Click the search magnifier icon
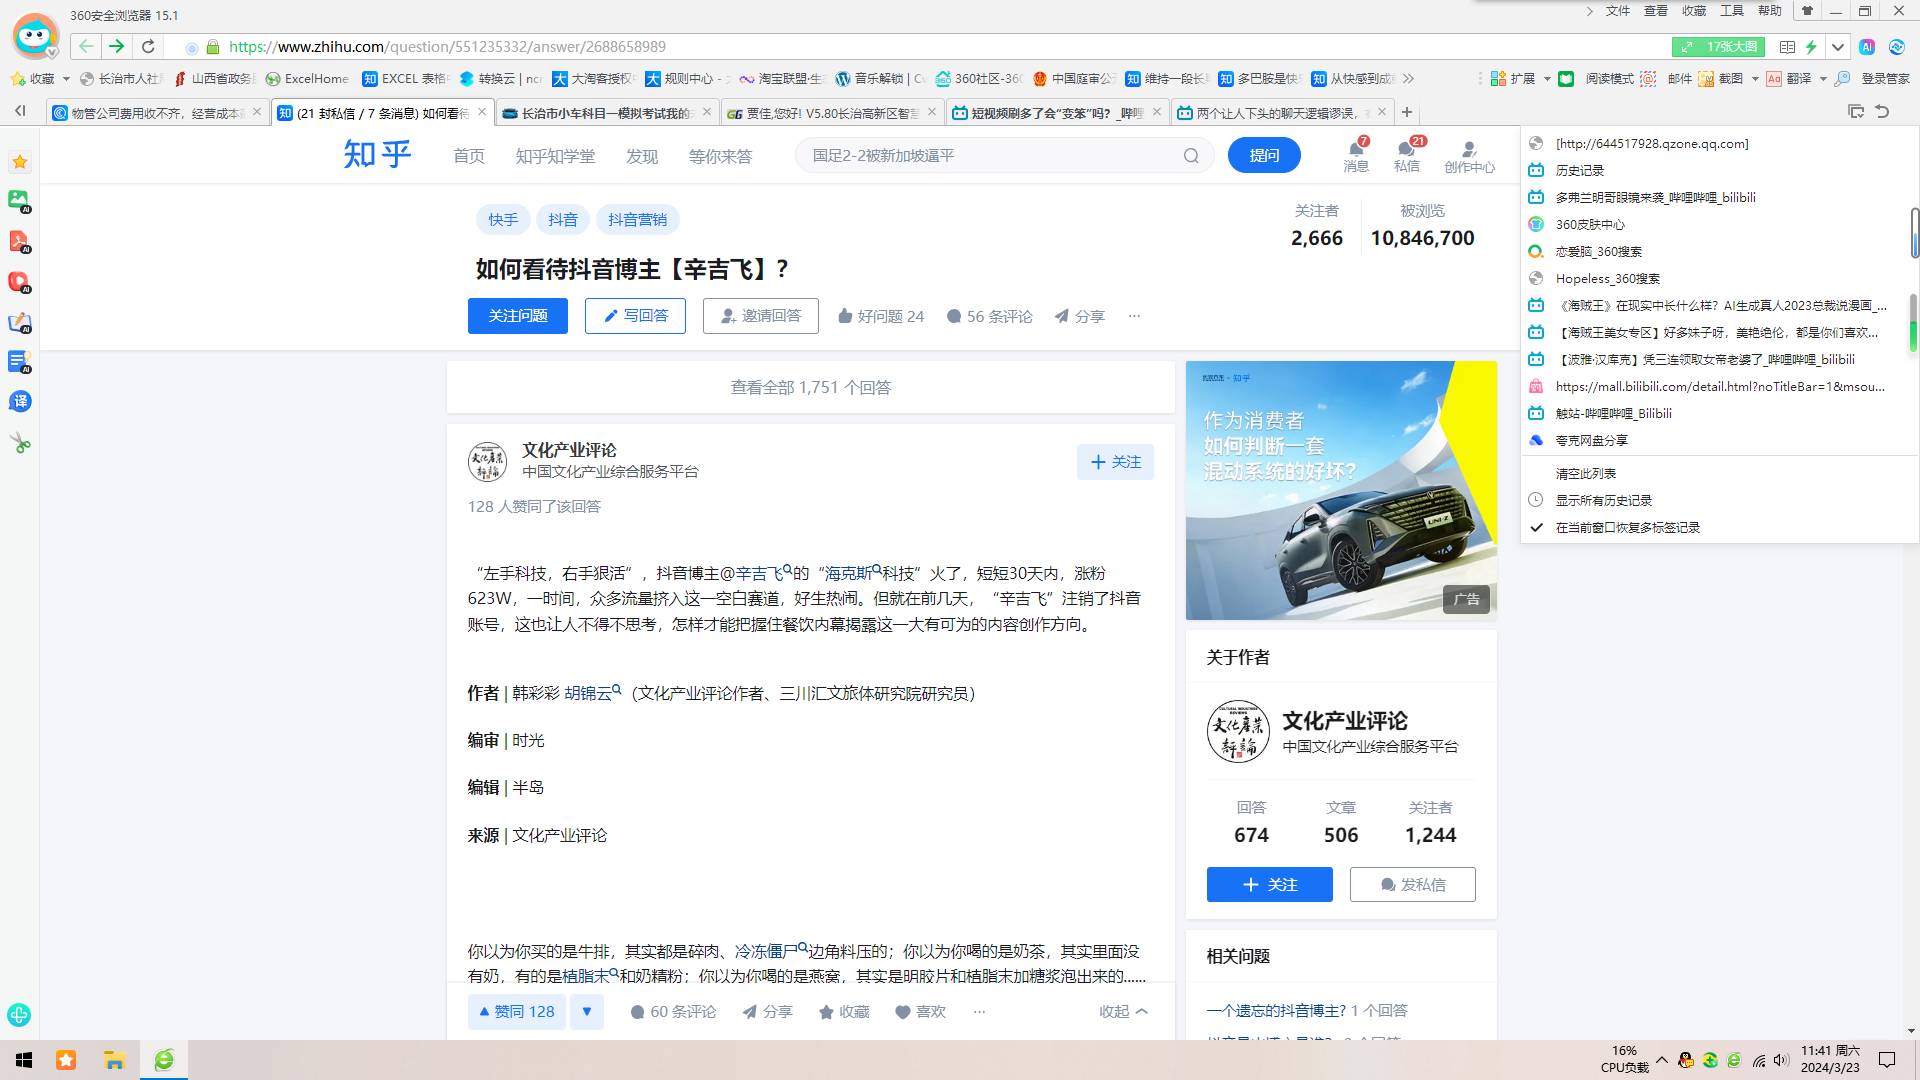This screenshot has width=1920, height=1080. (1191, 156)
